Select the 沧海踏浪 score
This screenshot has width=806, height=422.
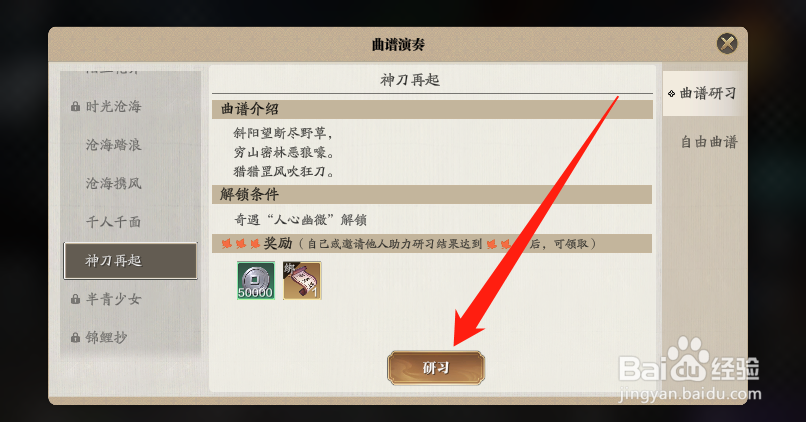(114, 145)
